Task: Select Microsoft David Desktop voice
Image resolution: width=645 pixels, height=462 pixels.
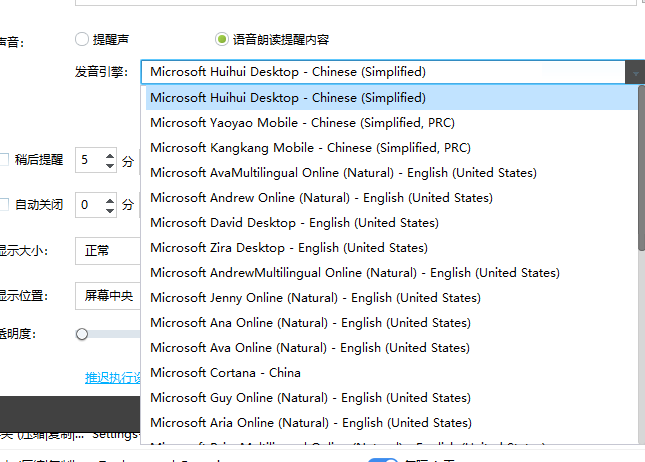Action: tap(391, 223)
